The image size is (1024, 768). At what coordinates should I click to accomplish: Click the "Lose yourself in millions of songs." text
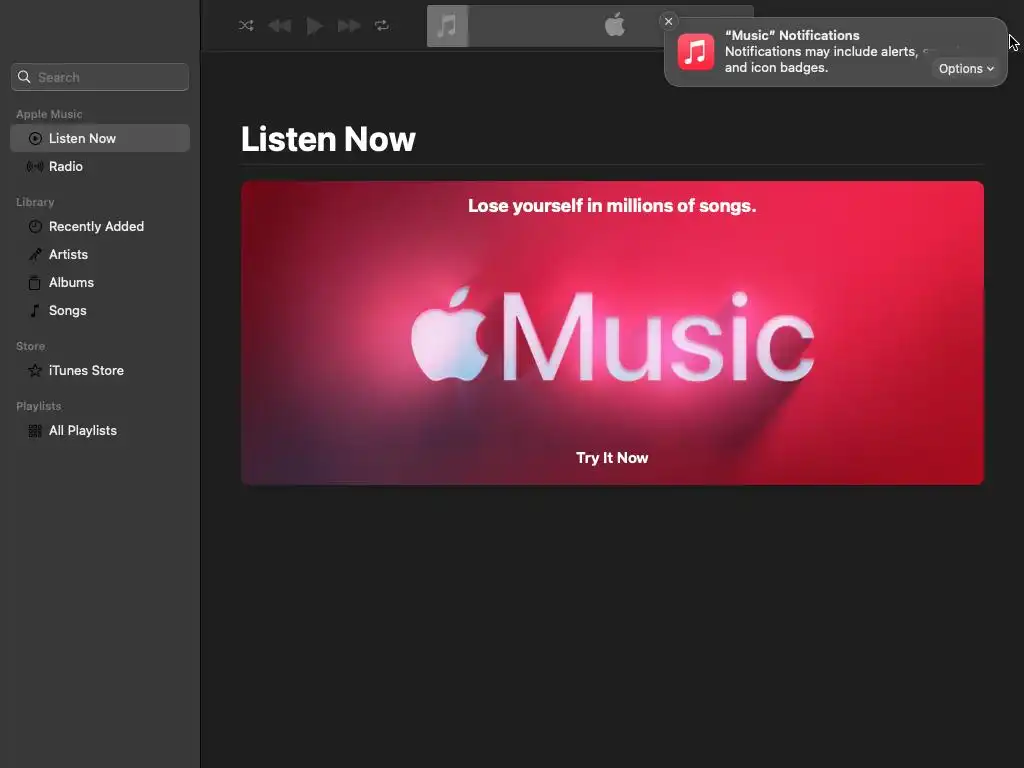tap(612, 206)
